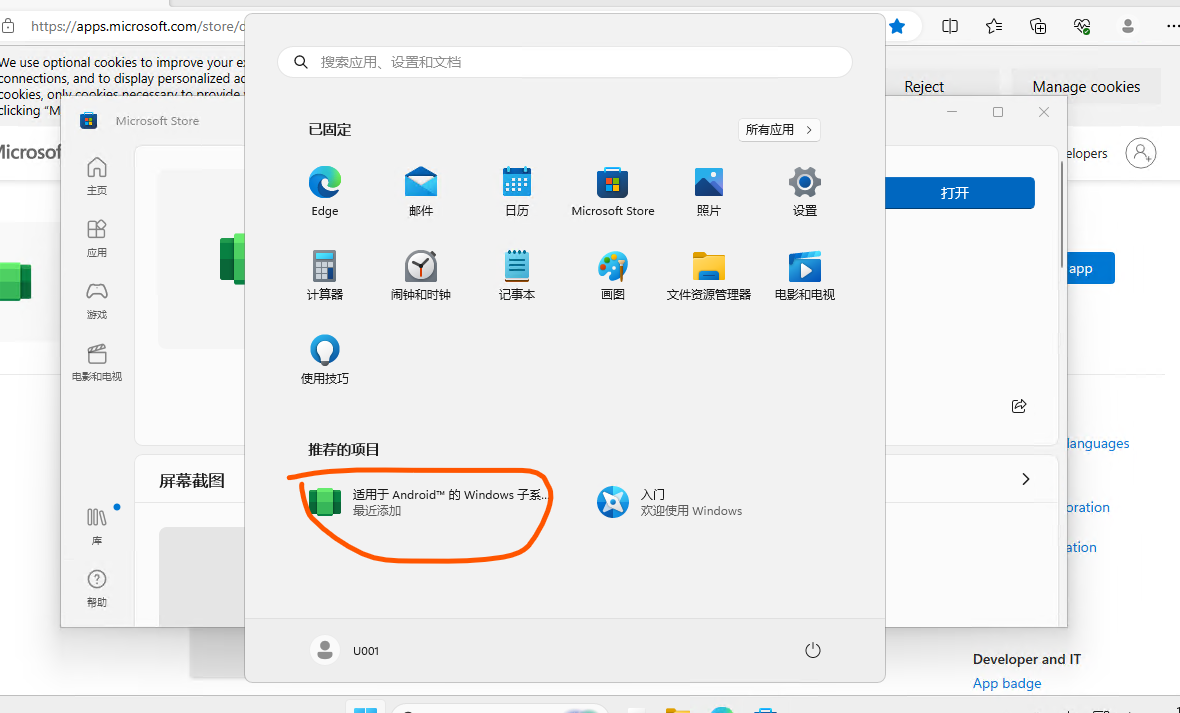1180x713 pixels.
Task: Open 库 (Library) in Microsoft Store sidebar
Action: [97, 526]
